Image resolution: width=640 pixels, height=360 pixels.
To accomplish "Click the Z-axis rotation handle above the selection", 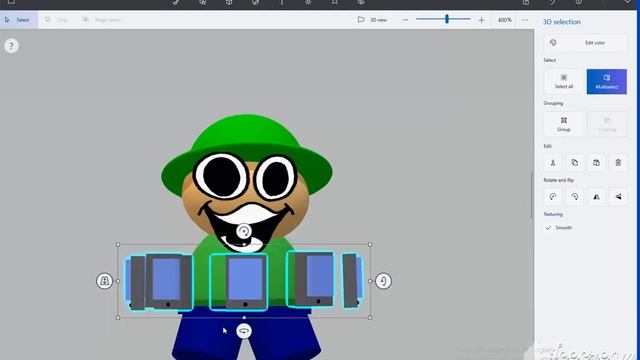I will click(x=244, y=231).
